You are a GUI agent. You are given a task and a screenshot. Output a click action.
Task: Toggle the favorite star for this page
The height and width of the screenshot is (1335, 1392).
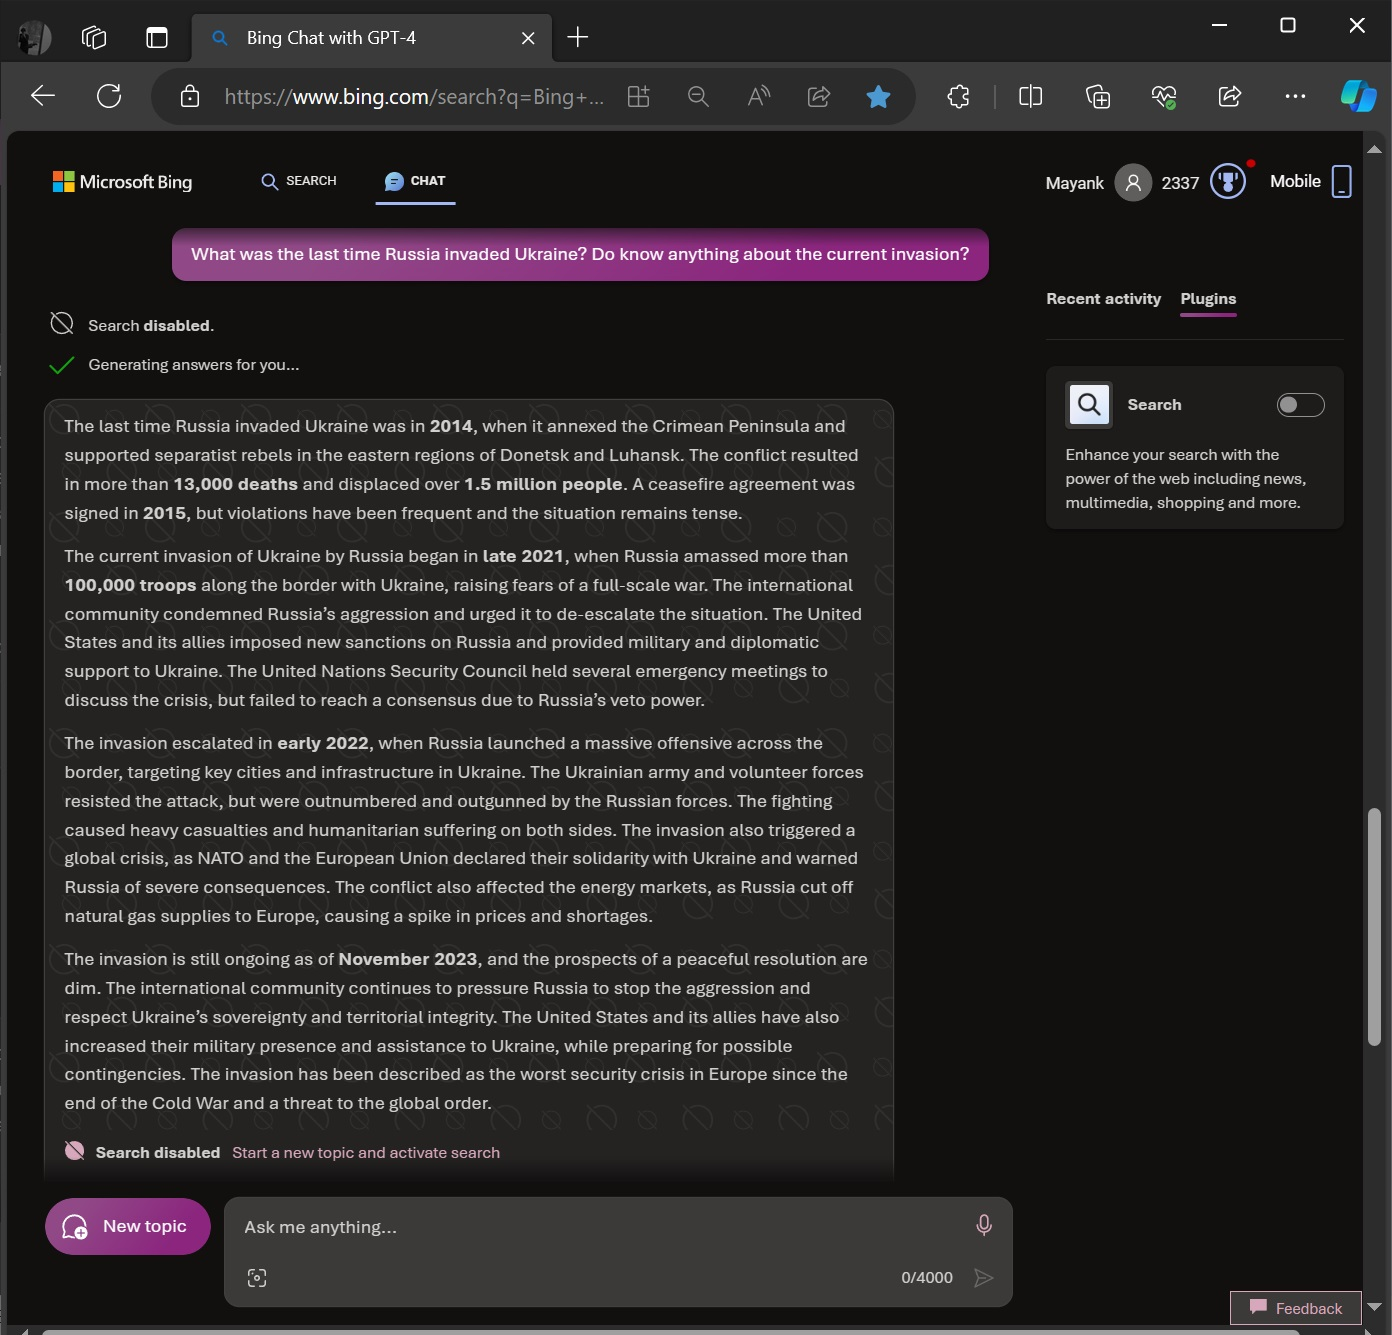point(878,96)
